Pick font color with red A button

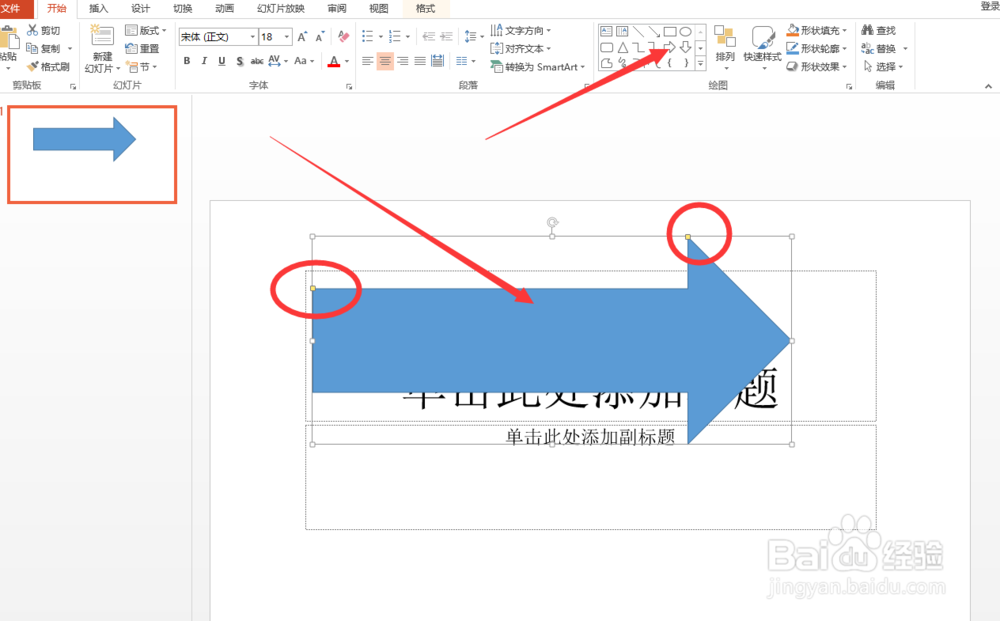(334, 61)
